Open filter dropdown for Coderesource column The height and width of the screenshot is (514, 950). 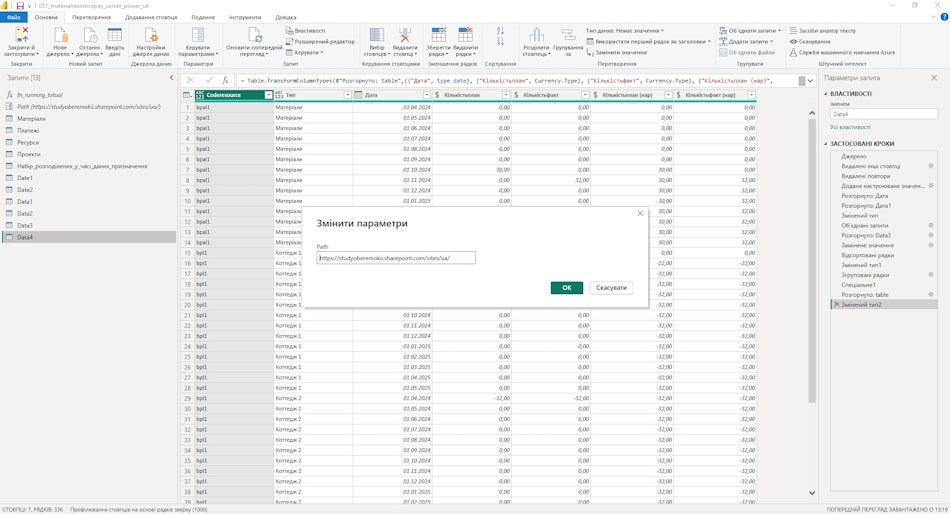pos(268,95)
